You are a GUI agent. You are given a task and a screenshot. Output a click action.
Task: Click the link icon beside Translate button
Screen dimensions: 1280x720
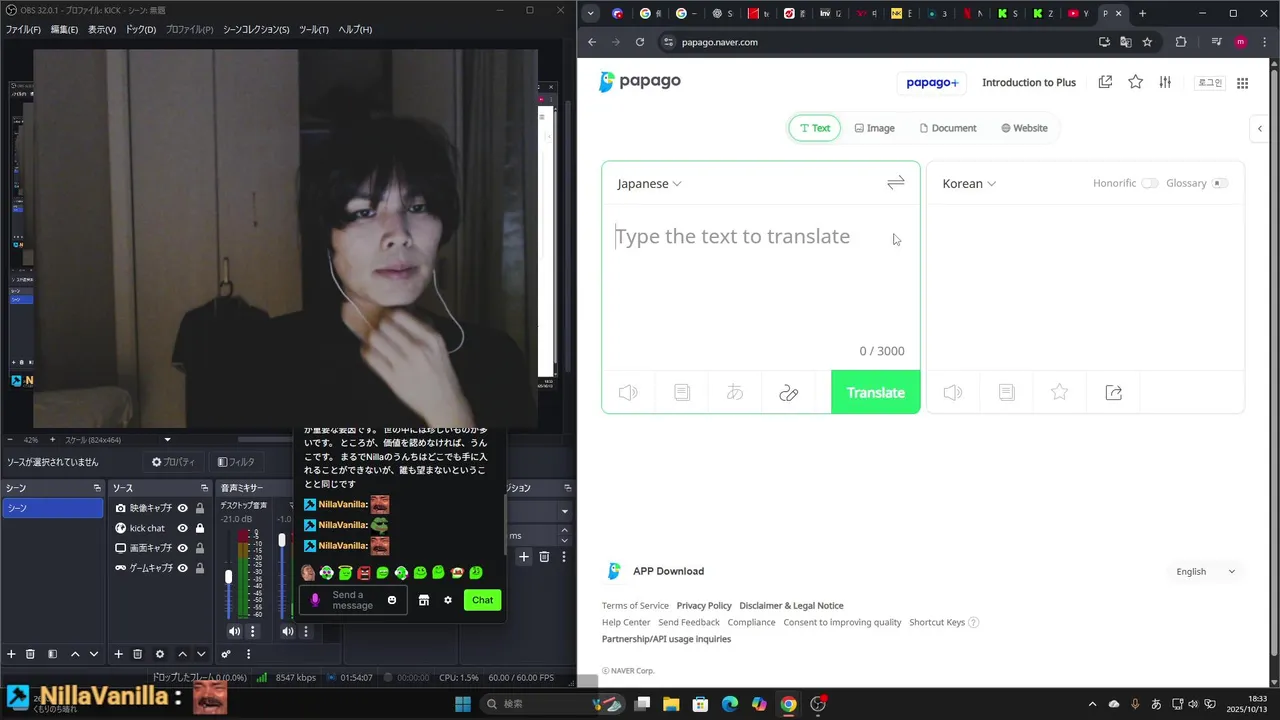pyautogui.click(x=788, y=393)
